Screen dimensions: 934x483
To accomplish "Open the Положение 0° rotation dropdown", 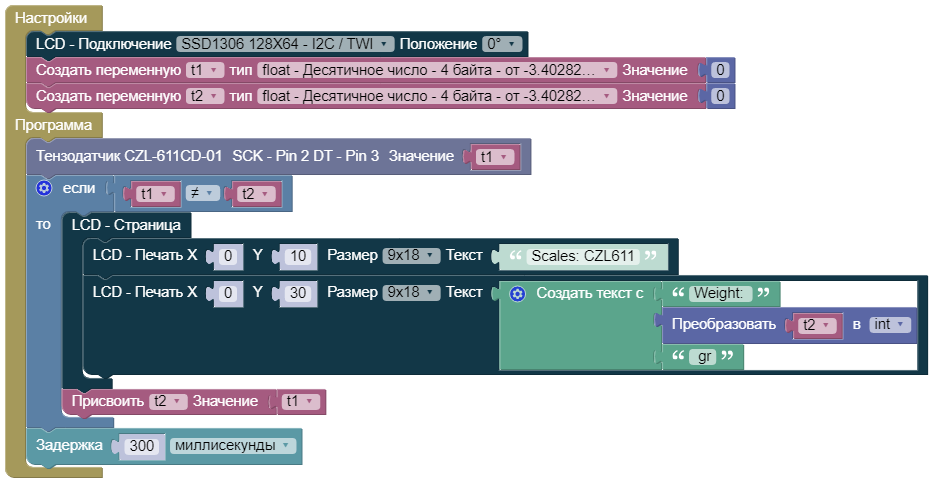I will (502, 44).
